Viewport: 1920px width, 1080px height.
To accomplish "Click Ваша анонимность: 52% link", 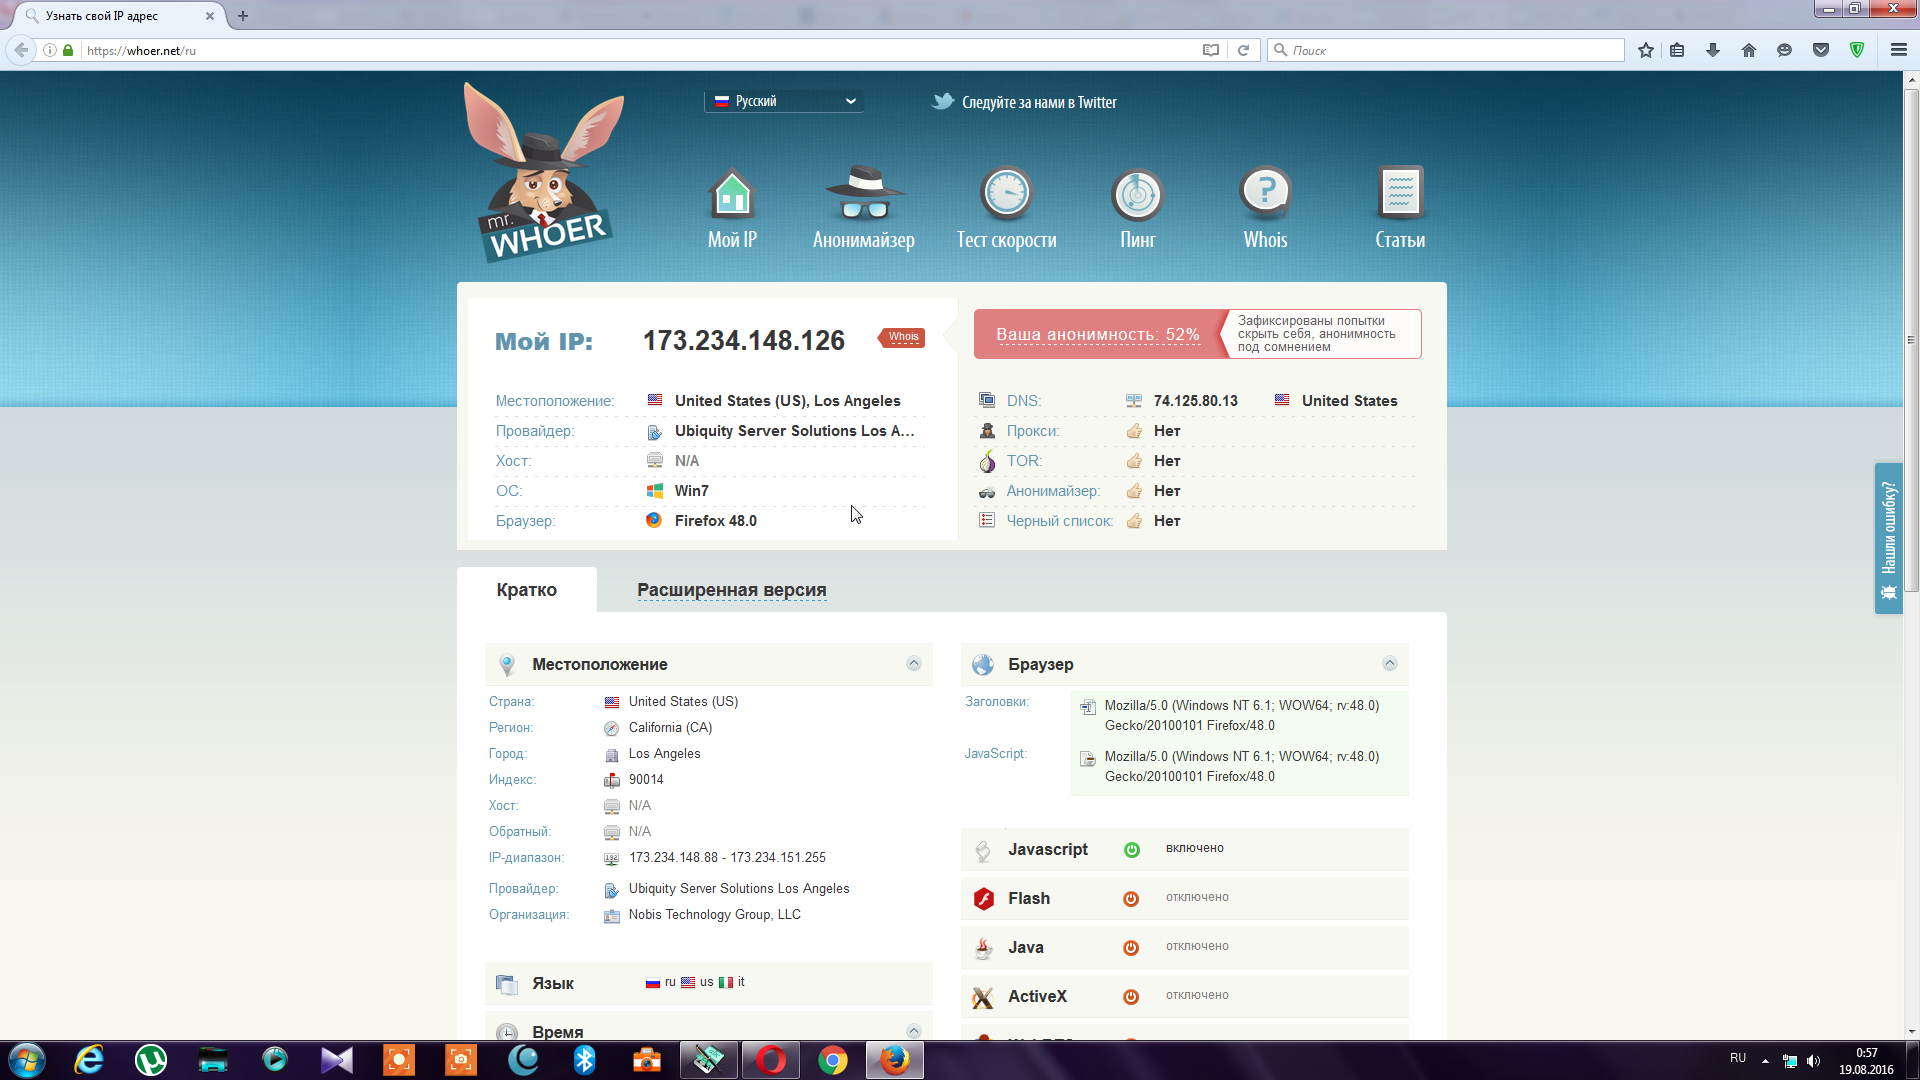I will (1097, 334).
